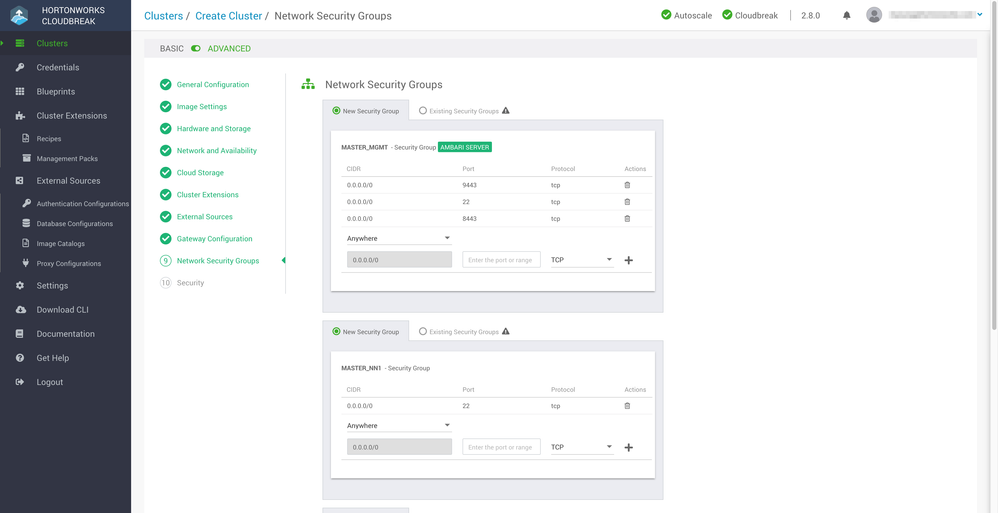Add rule with MASTER_NN1 plus icon
The height and width of the screenshot is (513, 998).
click(x=629, y=447)
